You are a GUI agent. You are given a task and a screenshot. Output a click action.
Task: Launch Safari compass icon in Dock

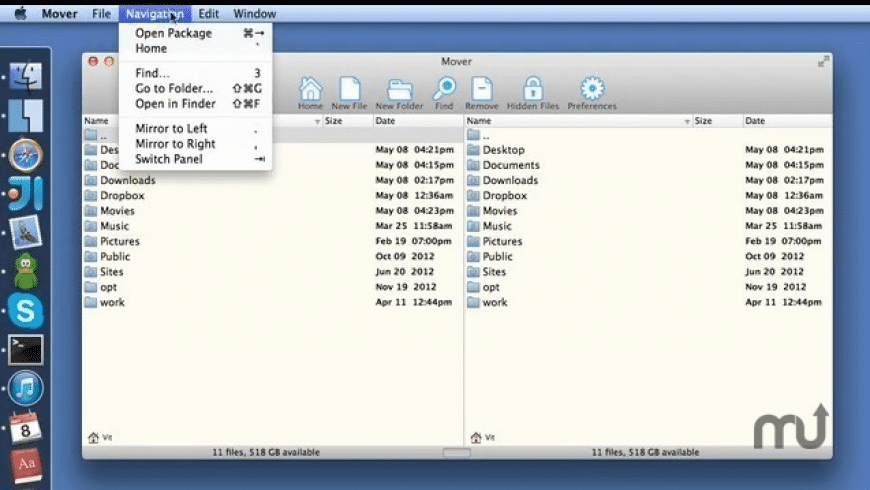tap(26, 155)
